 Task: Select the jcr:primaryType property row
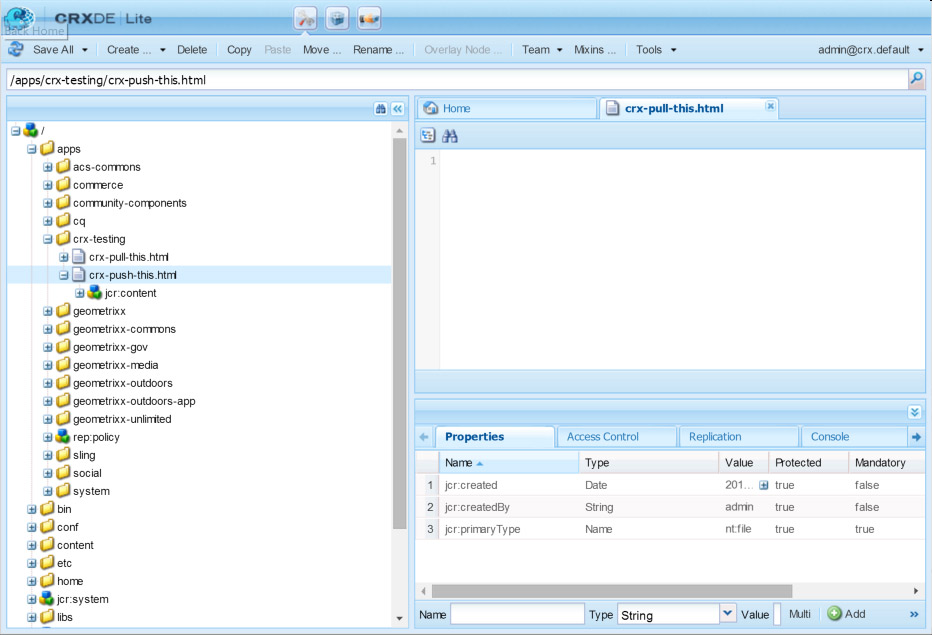pos(670,529)
